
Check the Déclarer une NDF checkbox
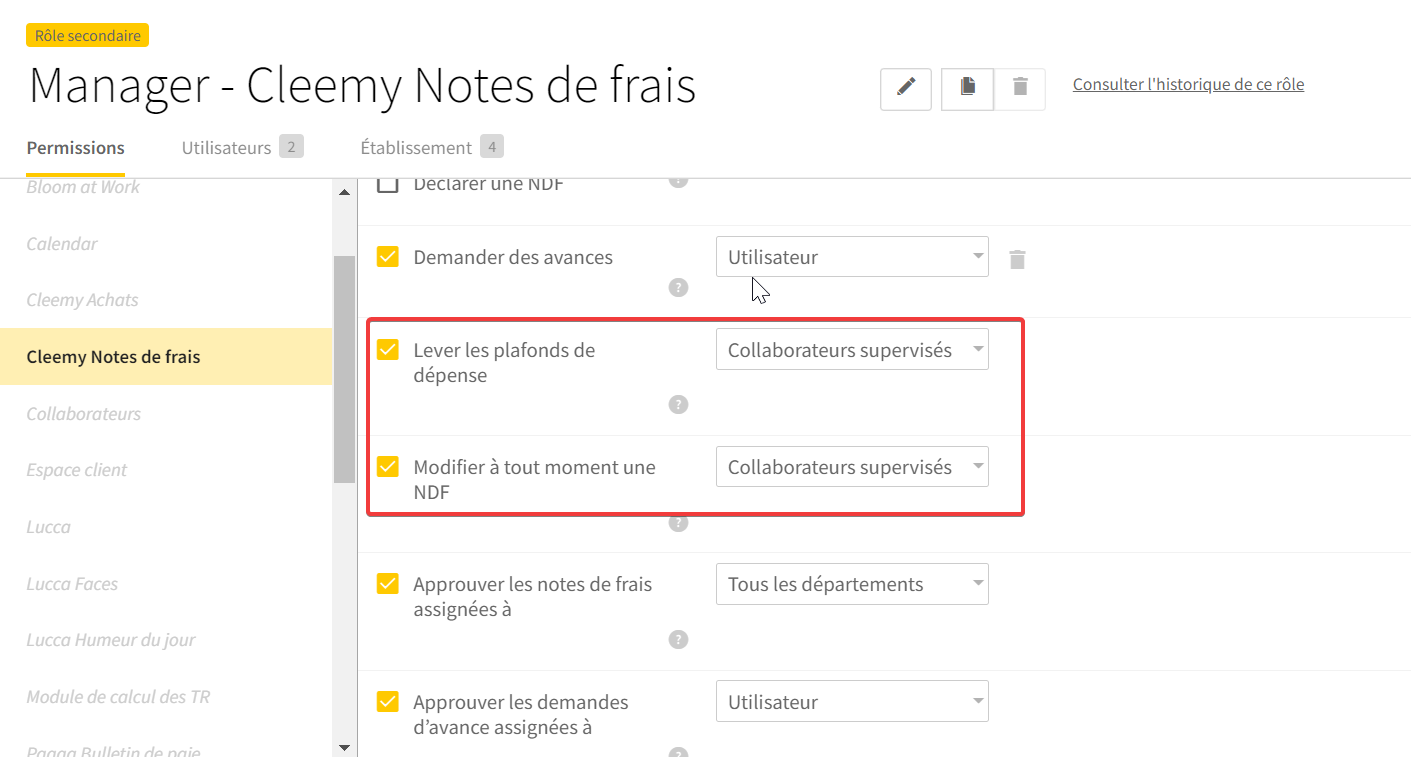[387, 184]
